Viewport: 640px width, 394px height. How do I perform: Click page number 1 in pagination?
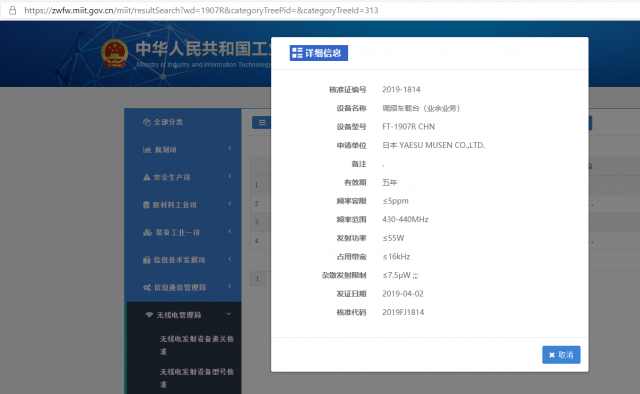click(x=258, y=279)
